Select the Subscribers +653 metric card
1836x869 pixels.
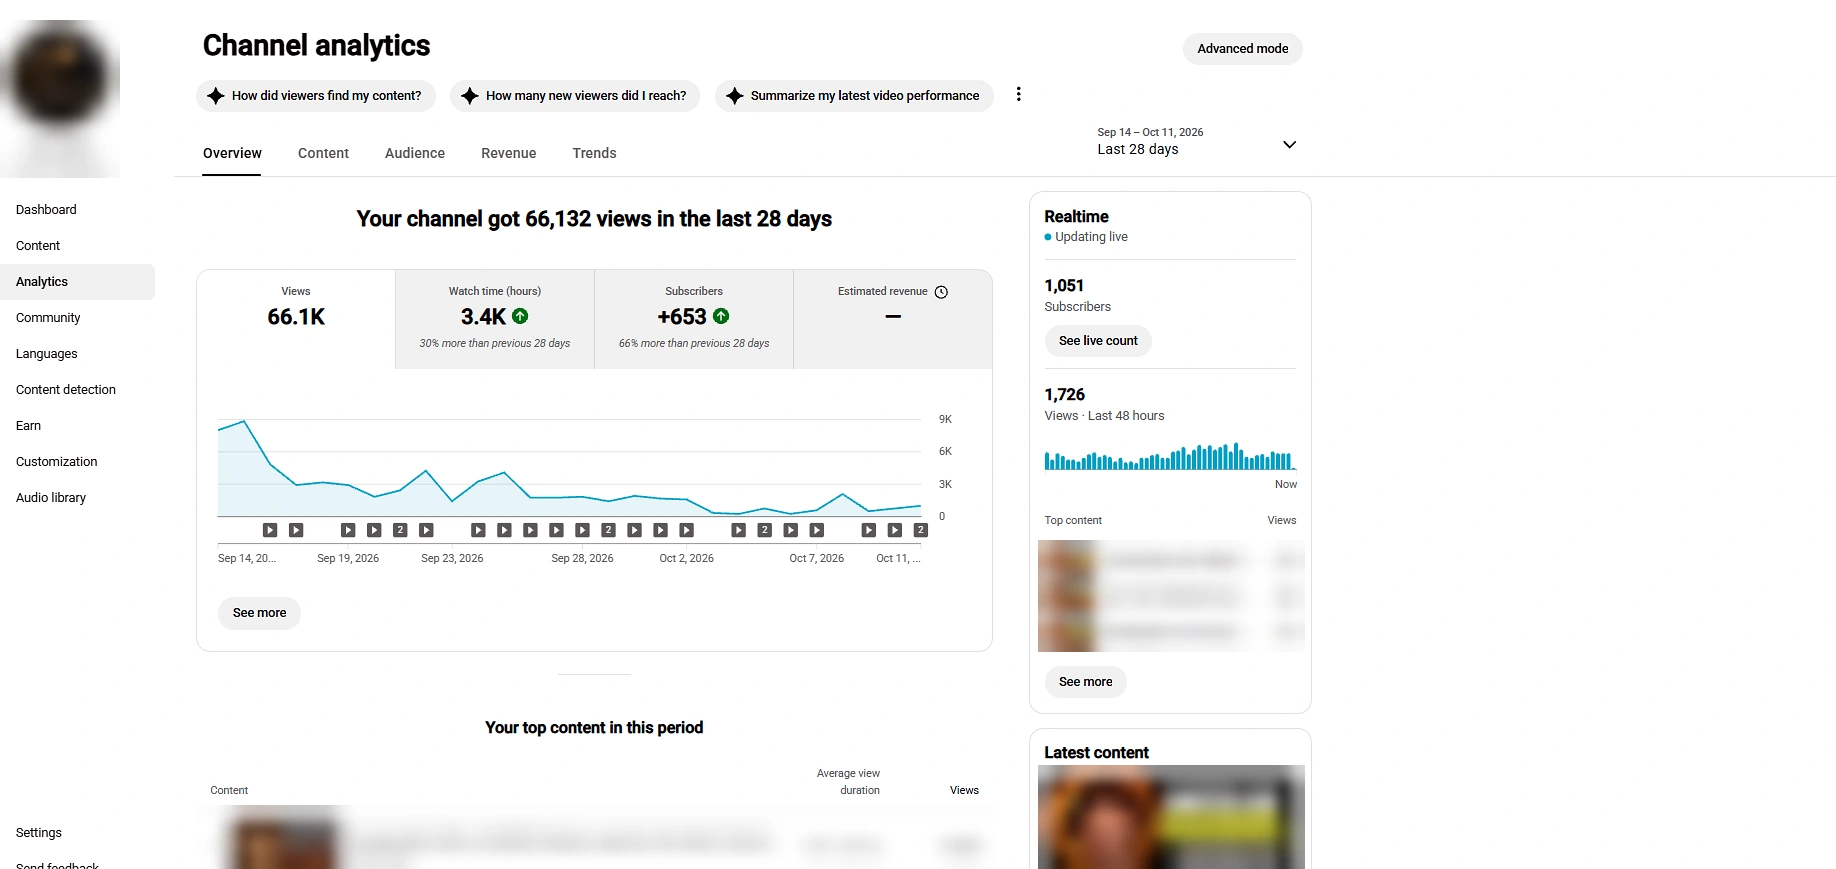[x=694, y=319]
